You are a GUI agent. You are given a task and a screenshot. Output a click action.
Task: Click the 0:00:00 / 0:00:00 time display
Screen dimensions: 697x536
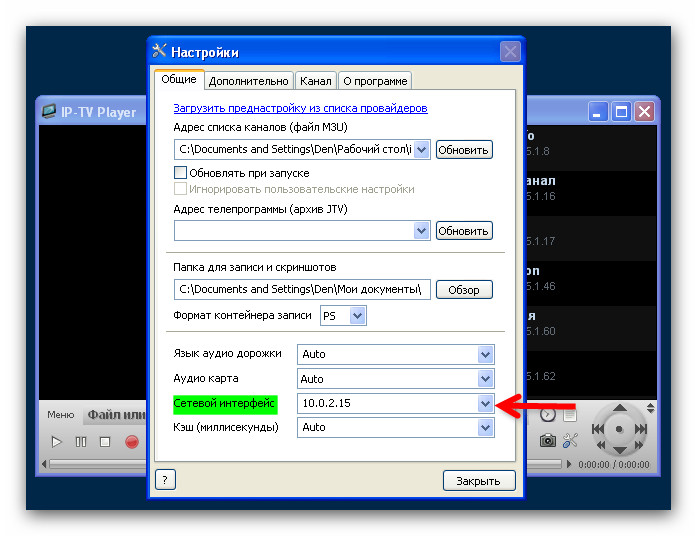pyautogui.click(x=613, y=464)
